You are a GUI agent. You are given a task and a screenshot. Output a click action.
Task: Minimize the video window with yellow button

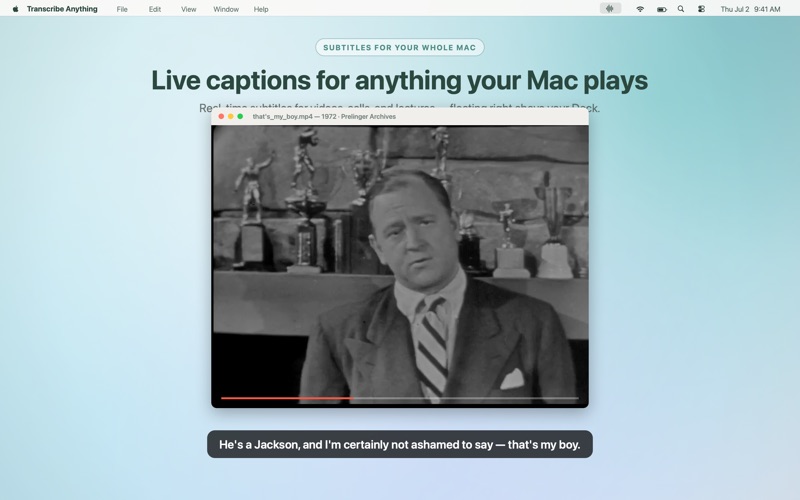pyautogui.click(x=231, y=116)
